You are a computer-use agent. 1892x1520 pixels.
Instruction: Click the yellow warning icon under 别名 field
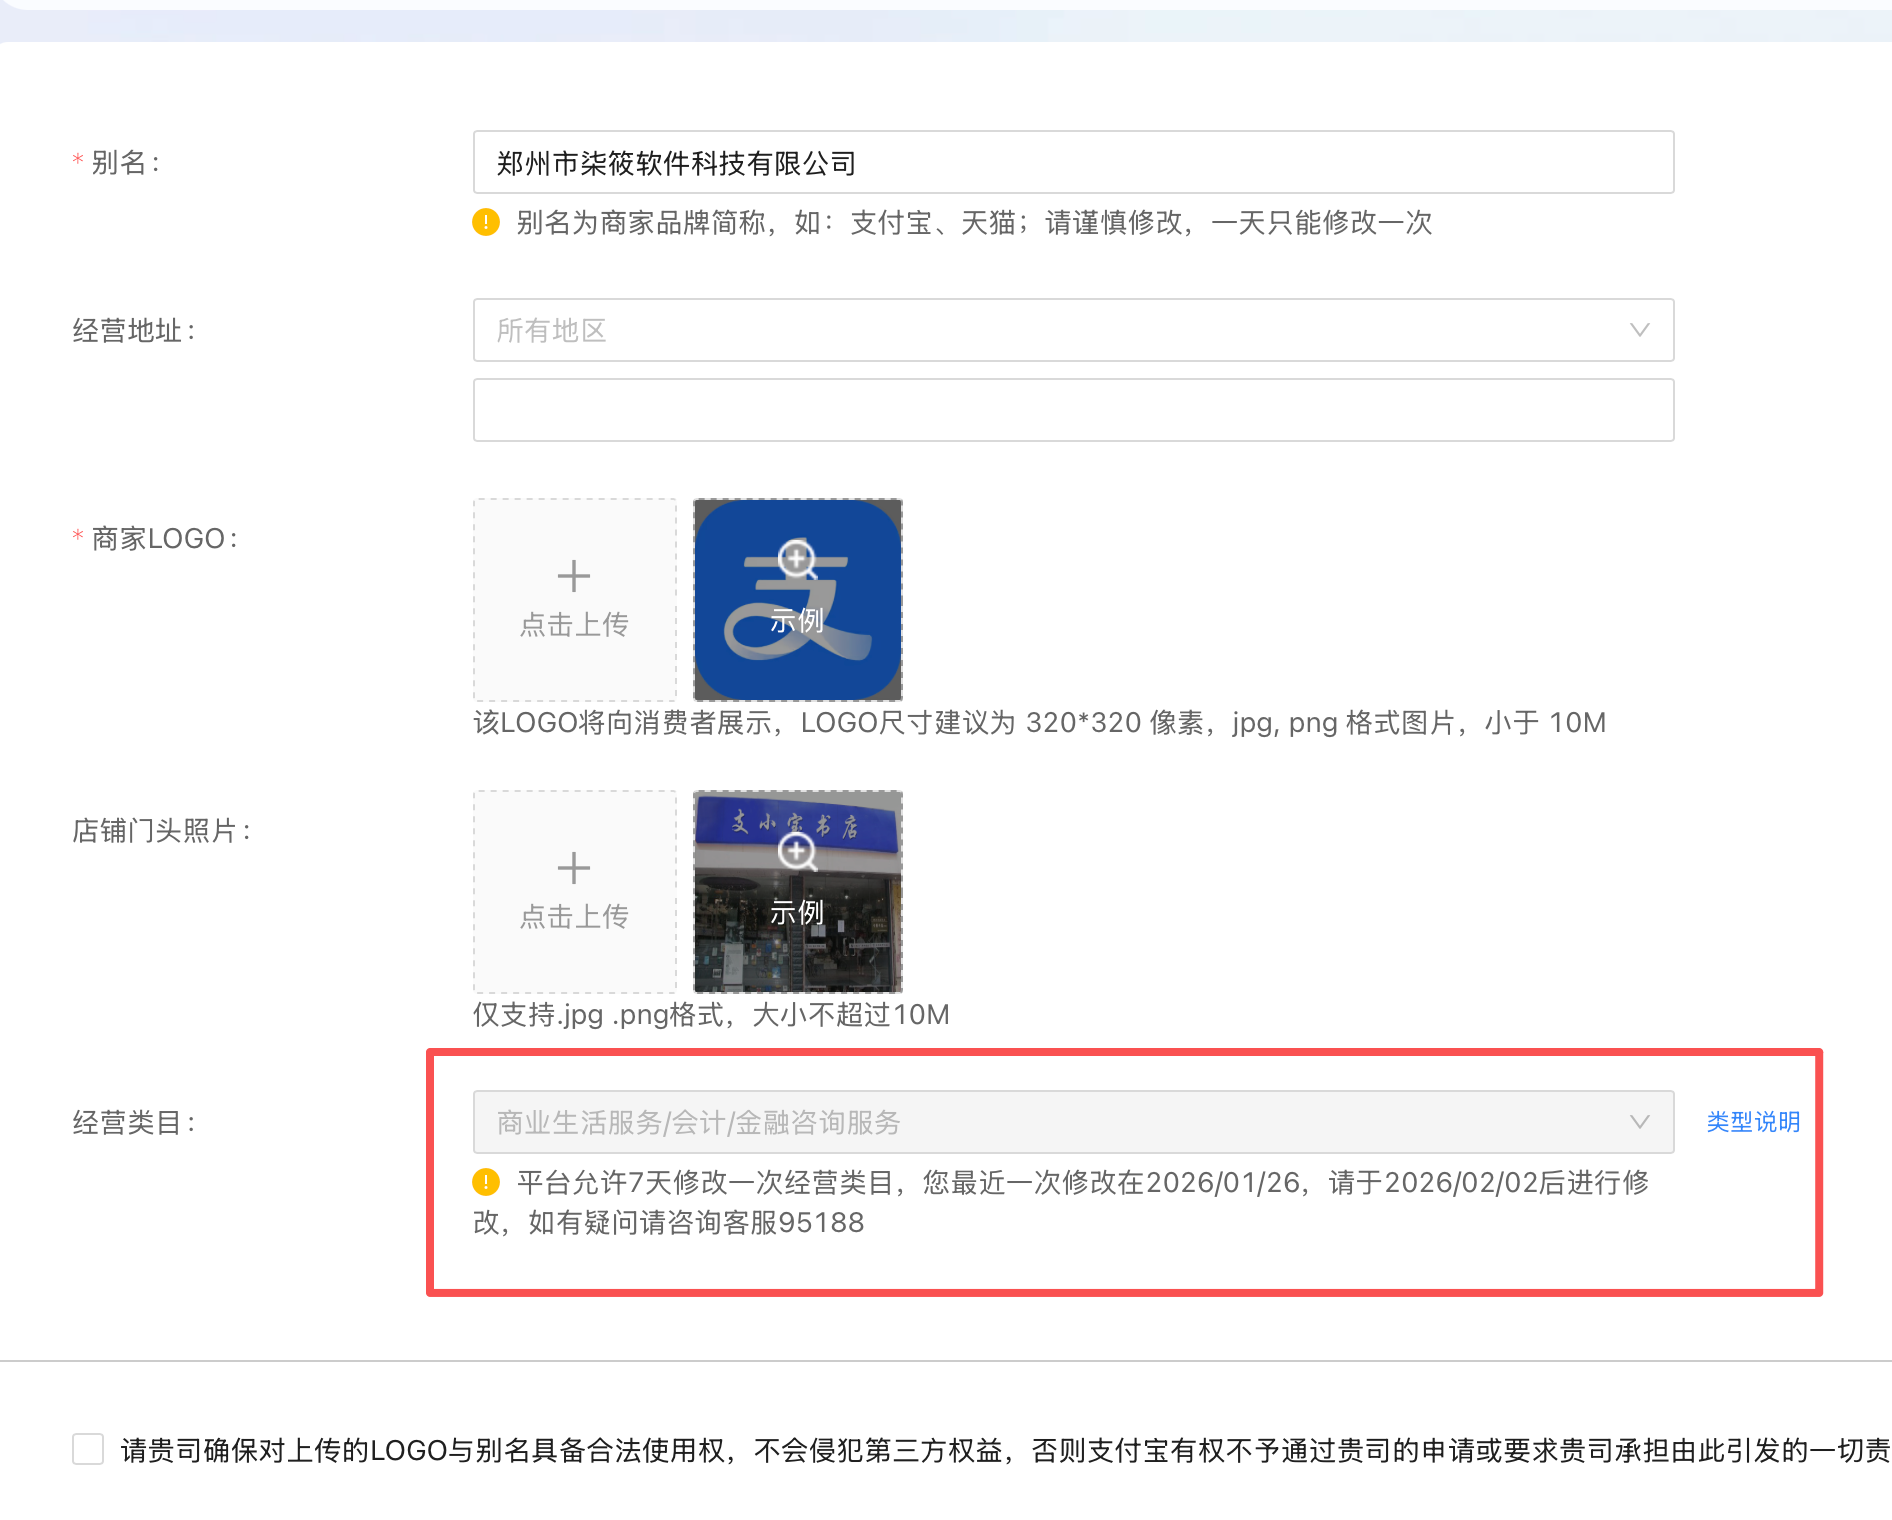486,222
